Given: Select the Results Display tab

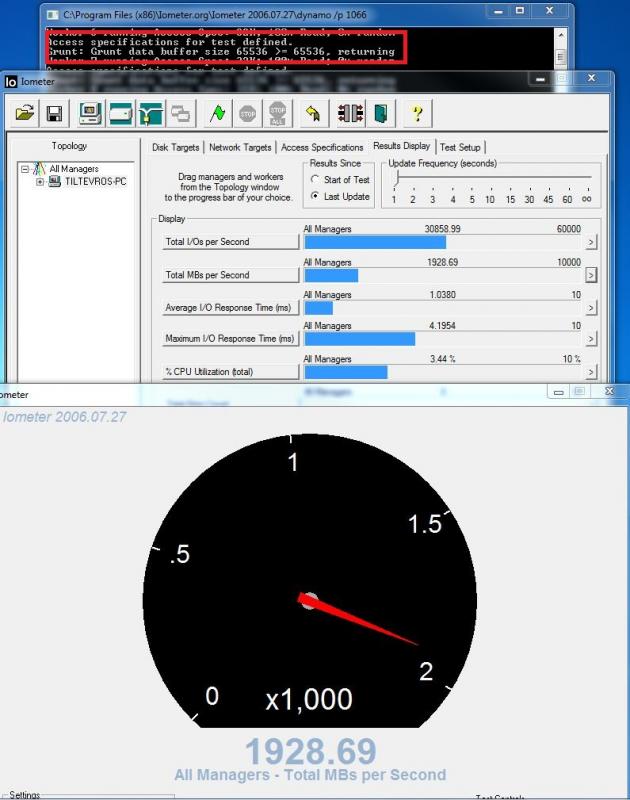Looking at the screenshot, I should click(x=401, y=146).
